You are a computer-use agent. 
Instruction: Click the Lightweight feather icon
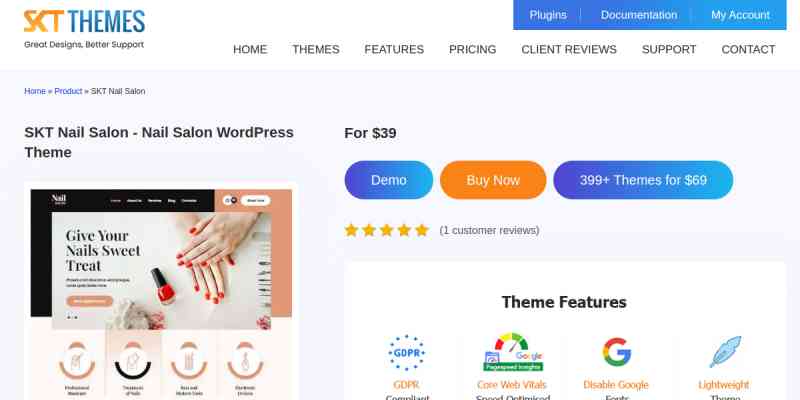coord(724,352)
